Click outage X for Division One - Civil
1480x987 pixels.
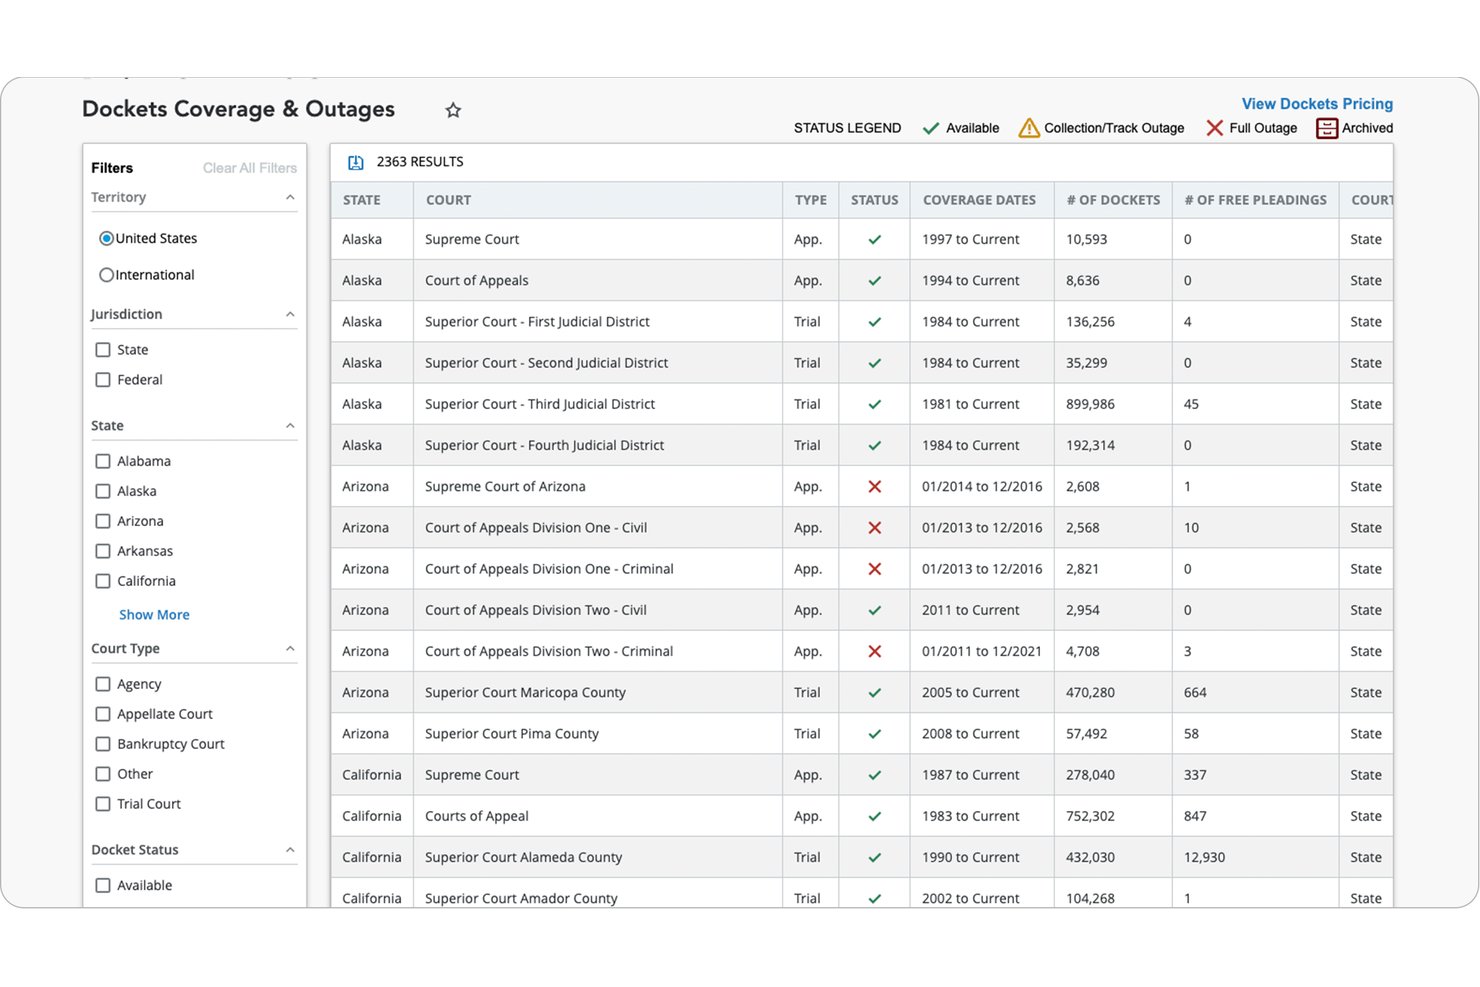[x=874, y=528]
